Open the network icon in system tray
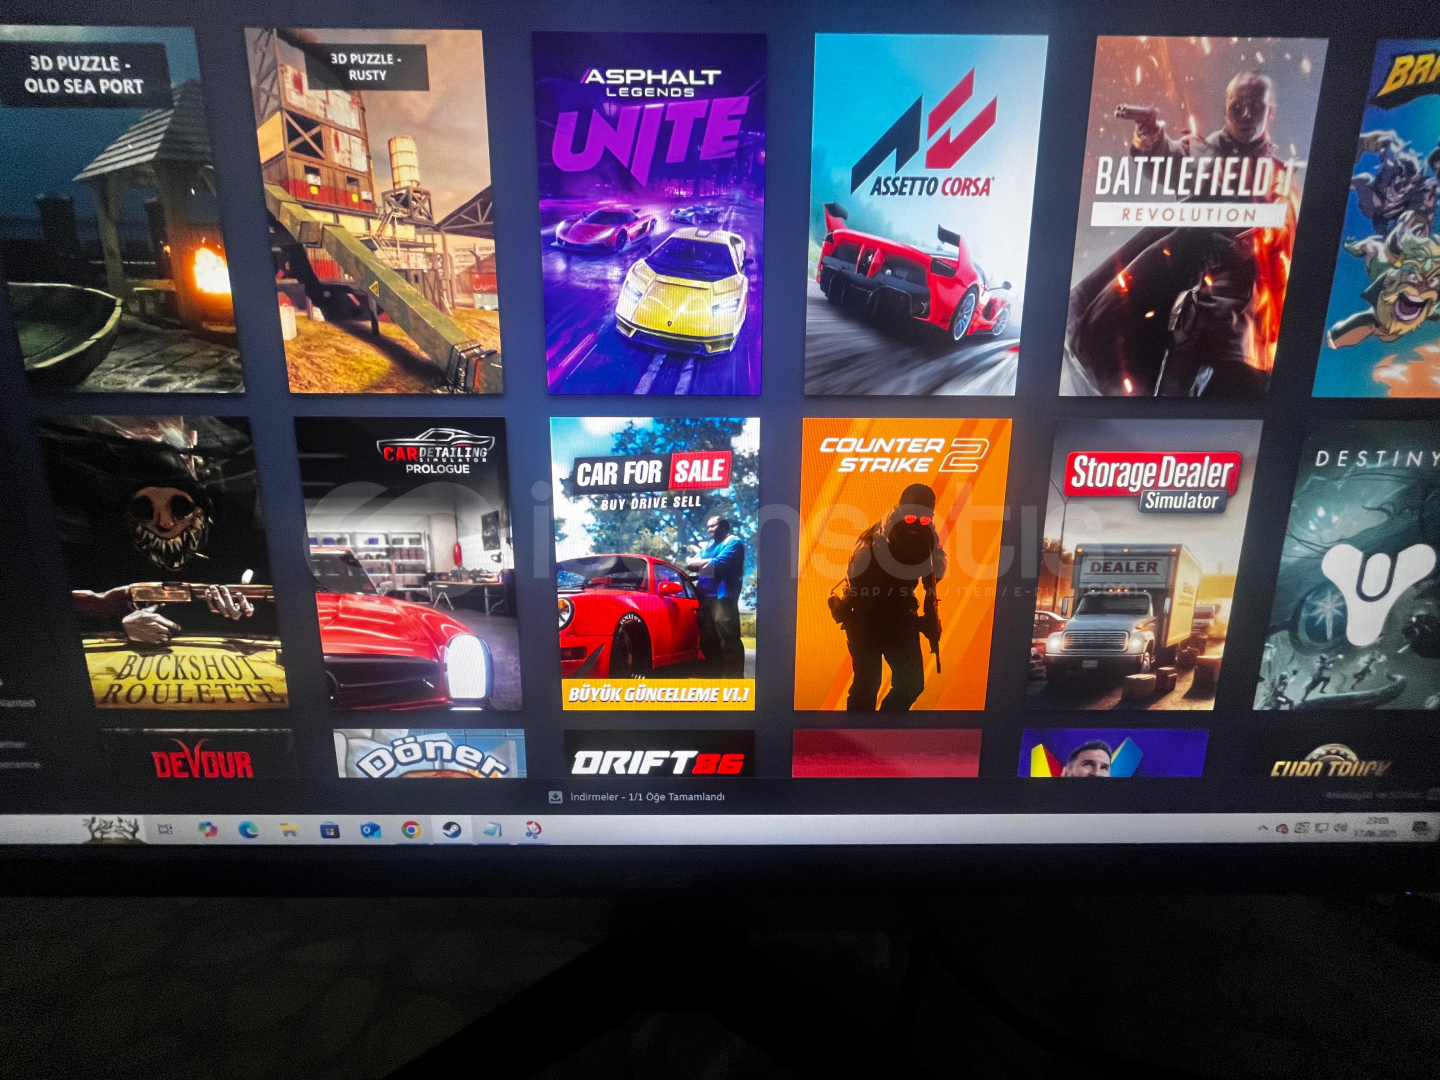The width and height of the screenshot is (1440, 1080). pos(1321,828)
